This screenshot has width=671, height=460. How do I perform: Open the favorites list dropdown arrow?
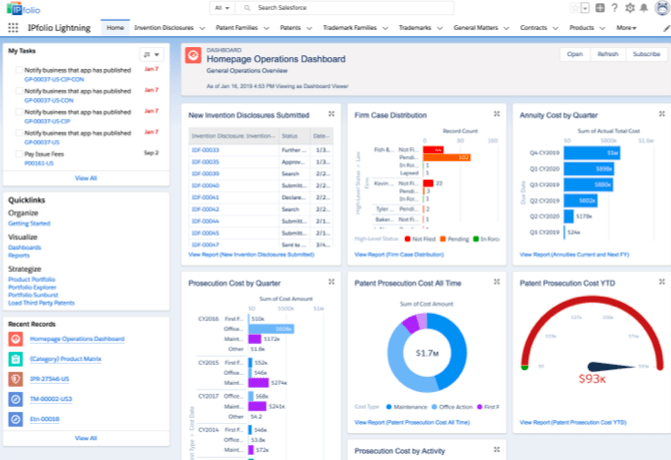[x=585, y=8]
